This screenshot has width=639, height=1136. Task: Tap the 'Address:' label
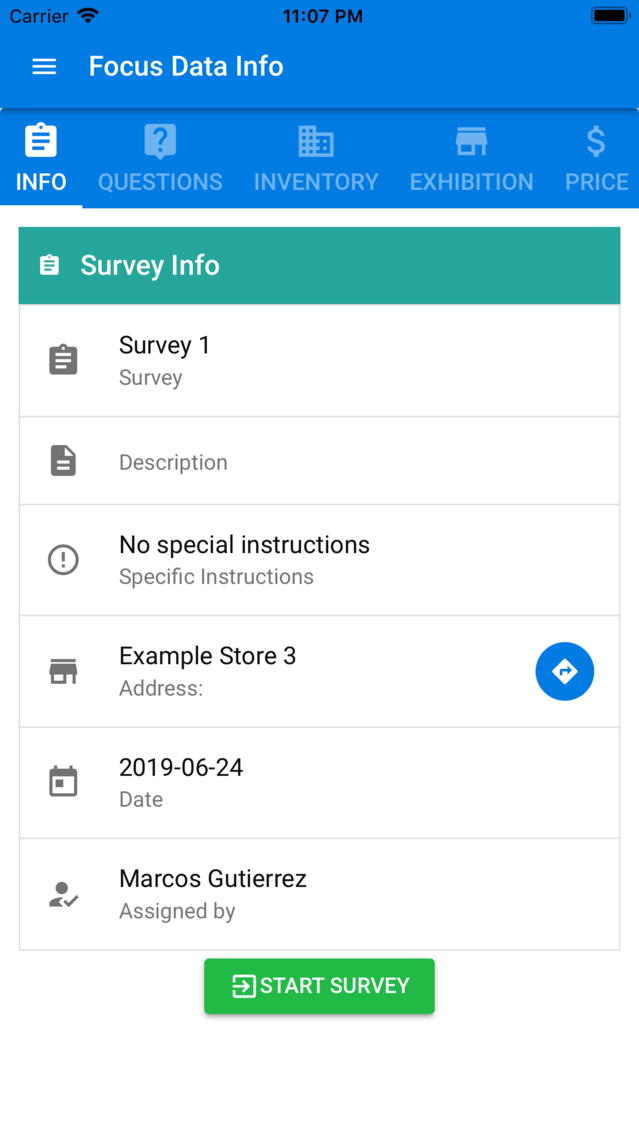point(161,688)
